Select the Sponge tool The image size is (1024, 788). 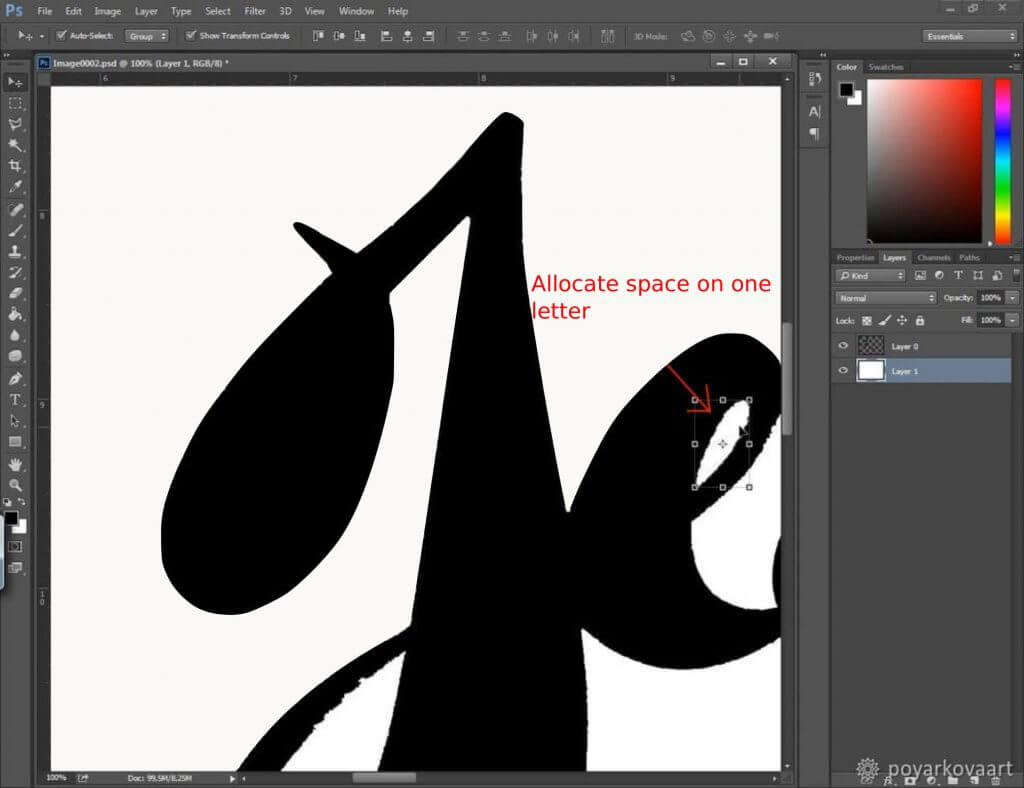pyautogui.click(x=15, y=356)
